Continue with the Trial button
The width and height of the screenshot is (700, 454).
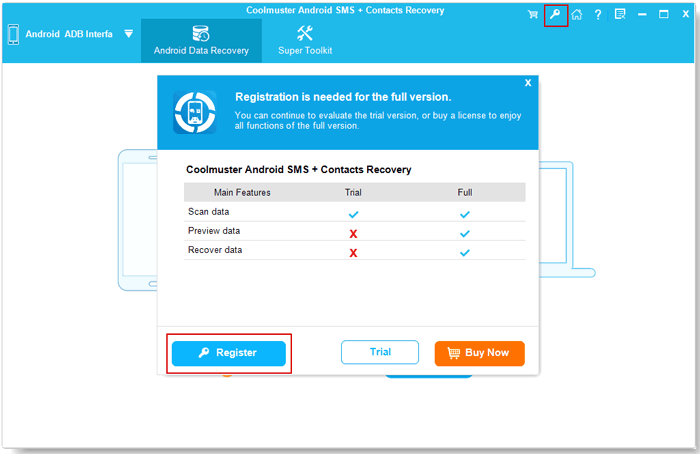point(380,352)
